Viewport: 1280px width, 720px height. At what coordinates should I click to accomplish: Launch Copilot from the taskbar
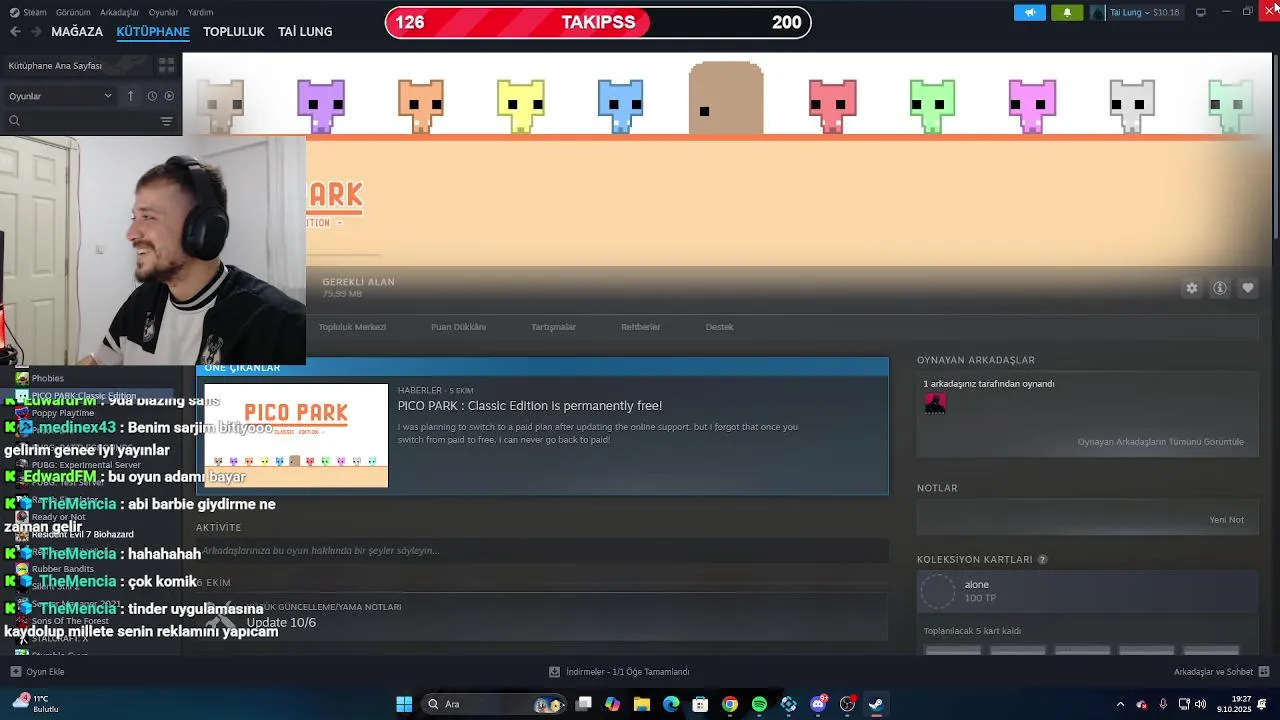(613, 704)
